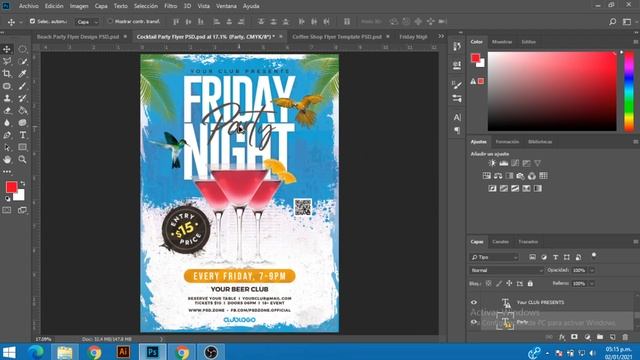Open the Character panel icon

[x=457, y=118]
